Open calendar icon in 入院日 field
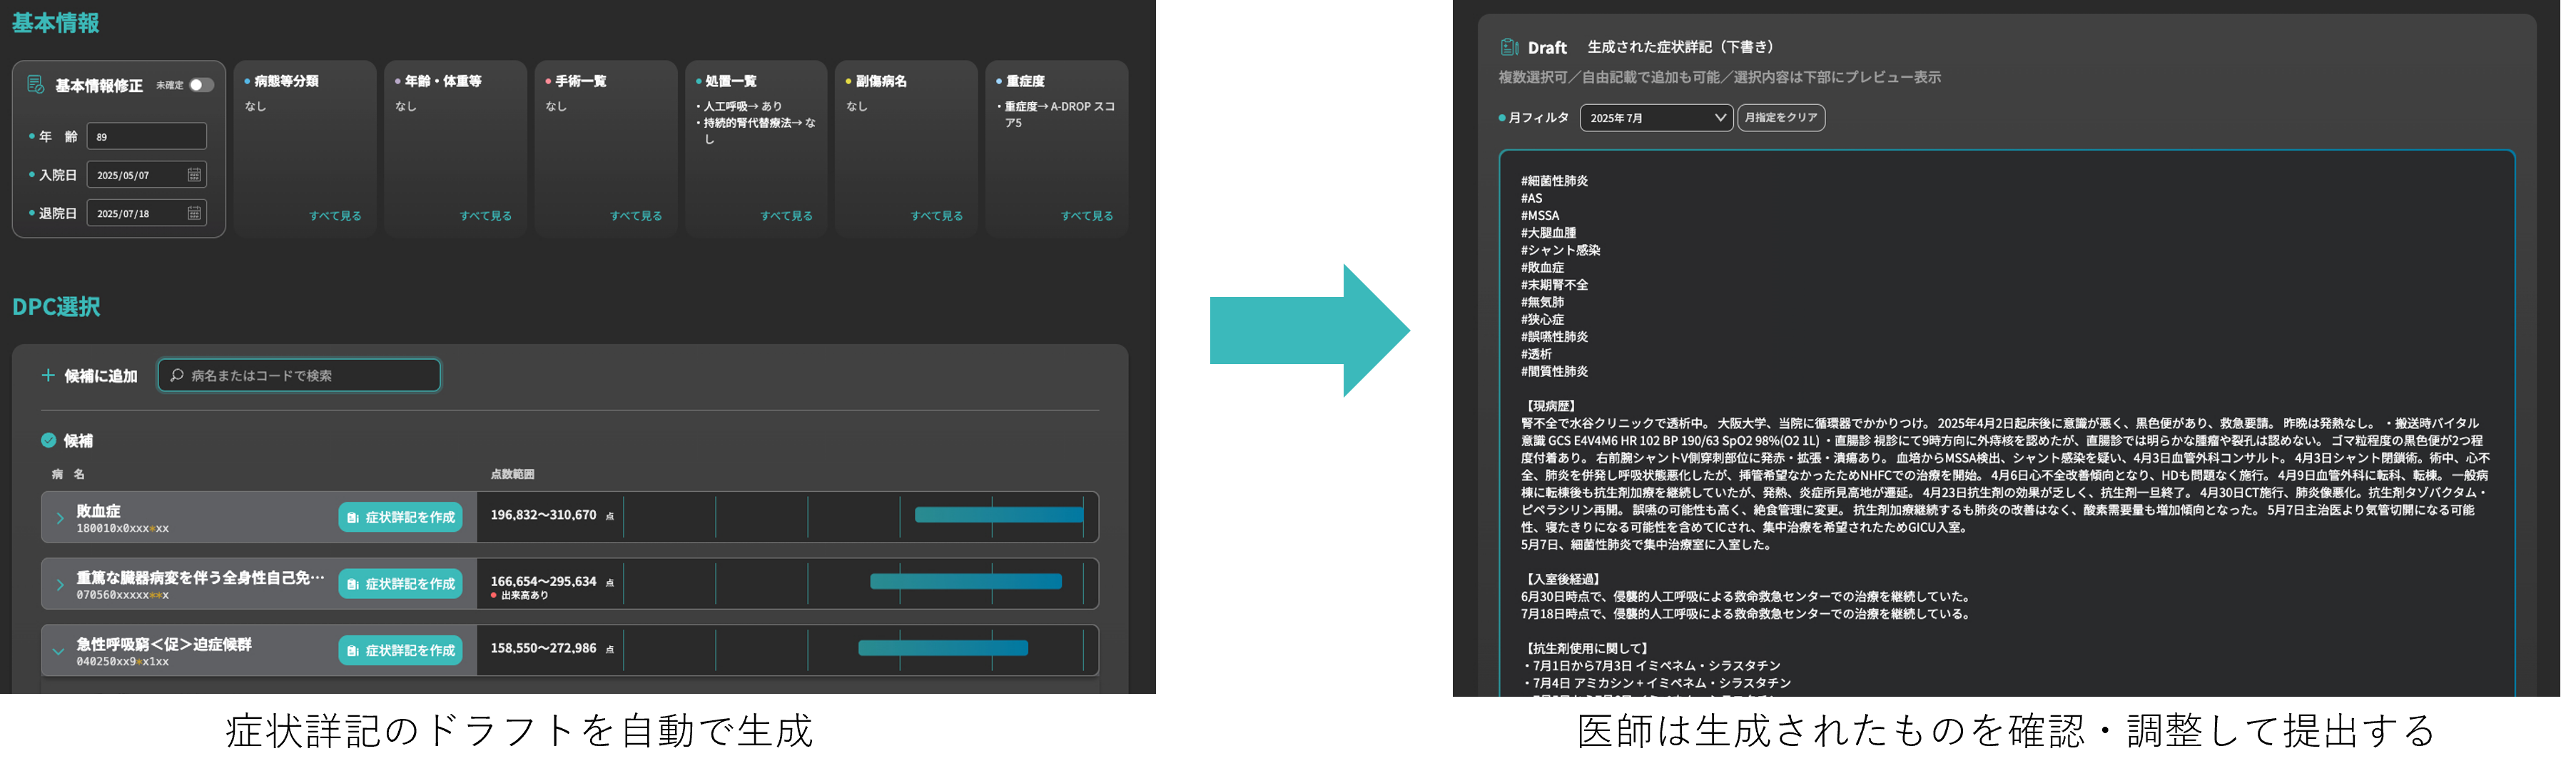The width and height of the screenshot is (2576, 781). [x=194, y=175]
